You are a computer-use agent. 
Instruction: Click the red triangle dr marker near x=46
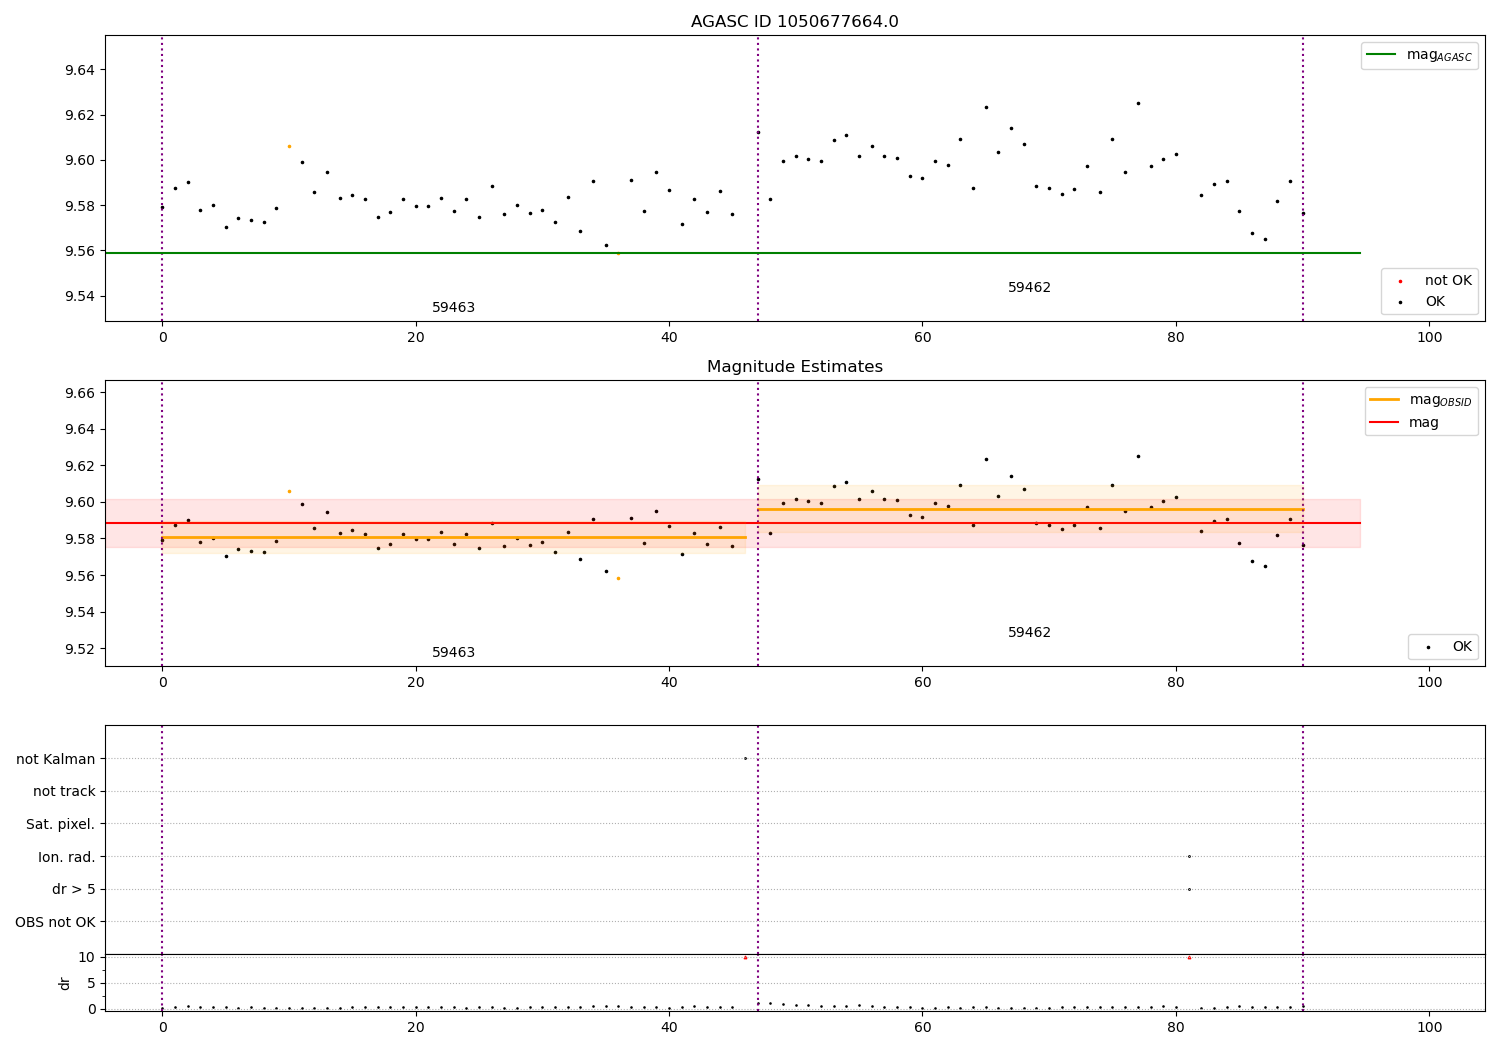(745, 957)
